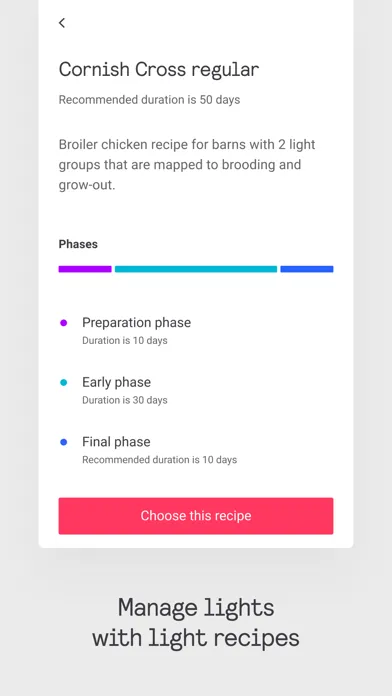
Task: Click the purple Preparation phase dot
Action: [x=63, y=323]
